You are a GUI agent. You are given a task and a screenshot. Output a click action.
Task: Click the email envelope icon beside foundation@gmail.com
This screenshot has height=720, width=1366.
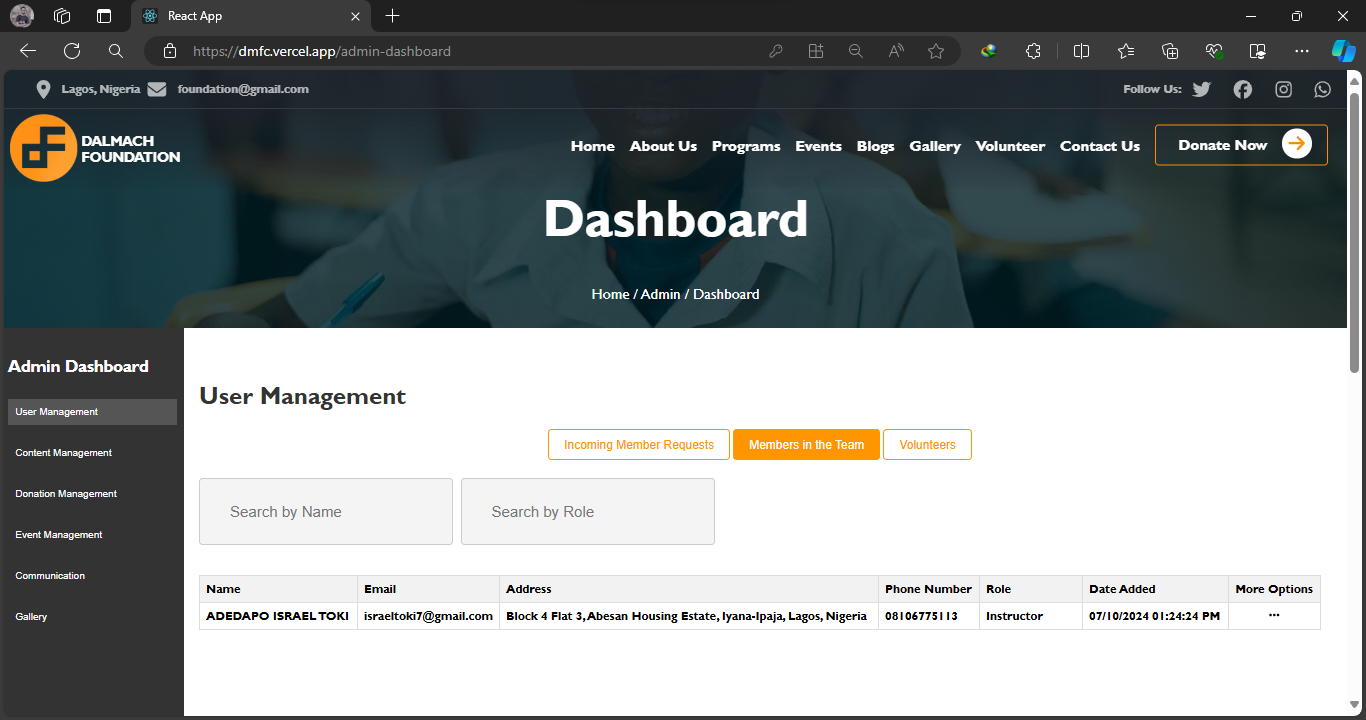157,88
